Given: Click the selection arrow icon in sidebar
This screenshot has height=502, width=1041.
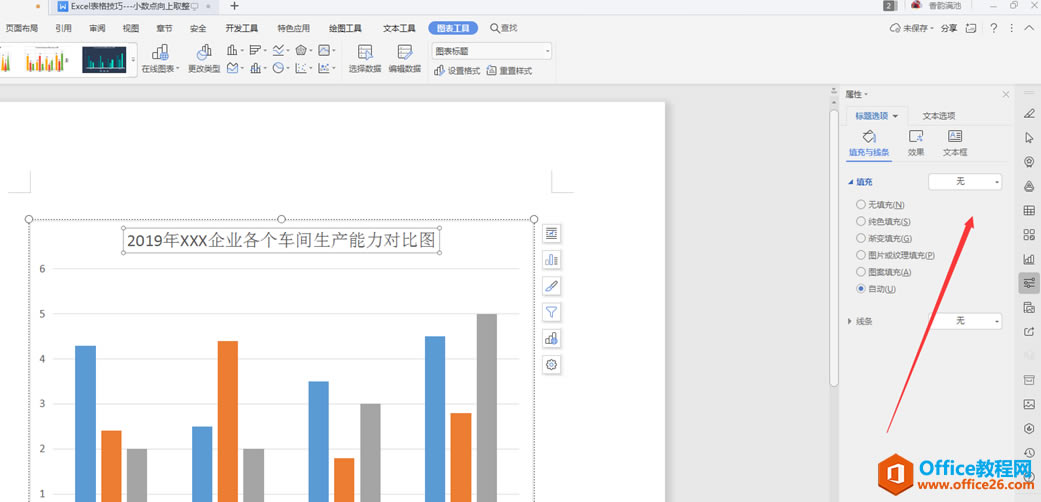Looking at the screenshot, I should [1029, 137].
